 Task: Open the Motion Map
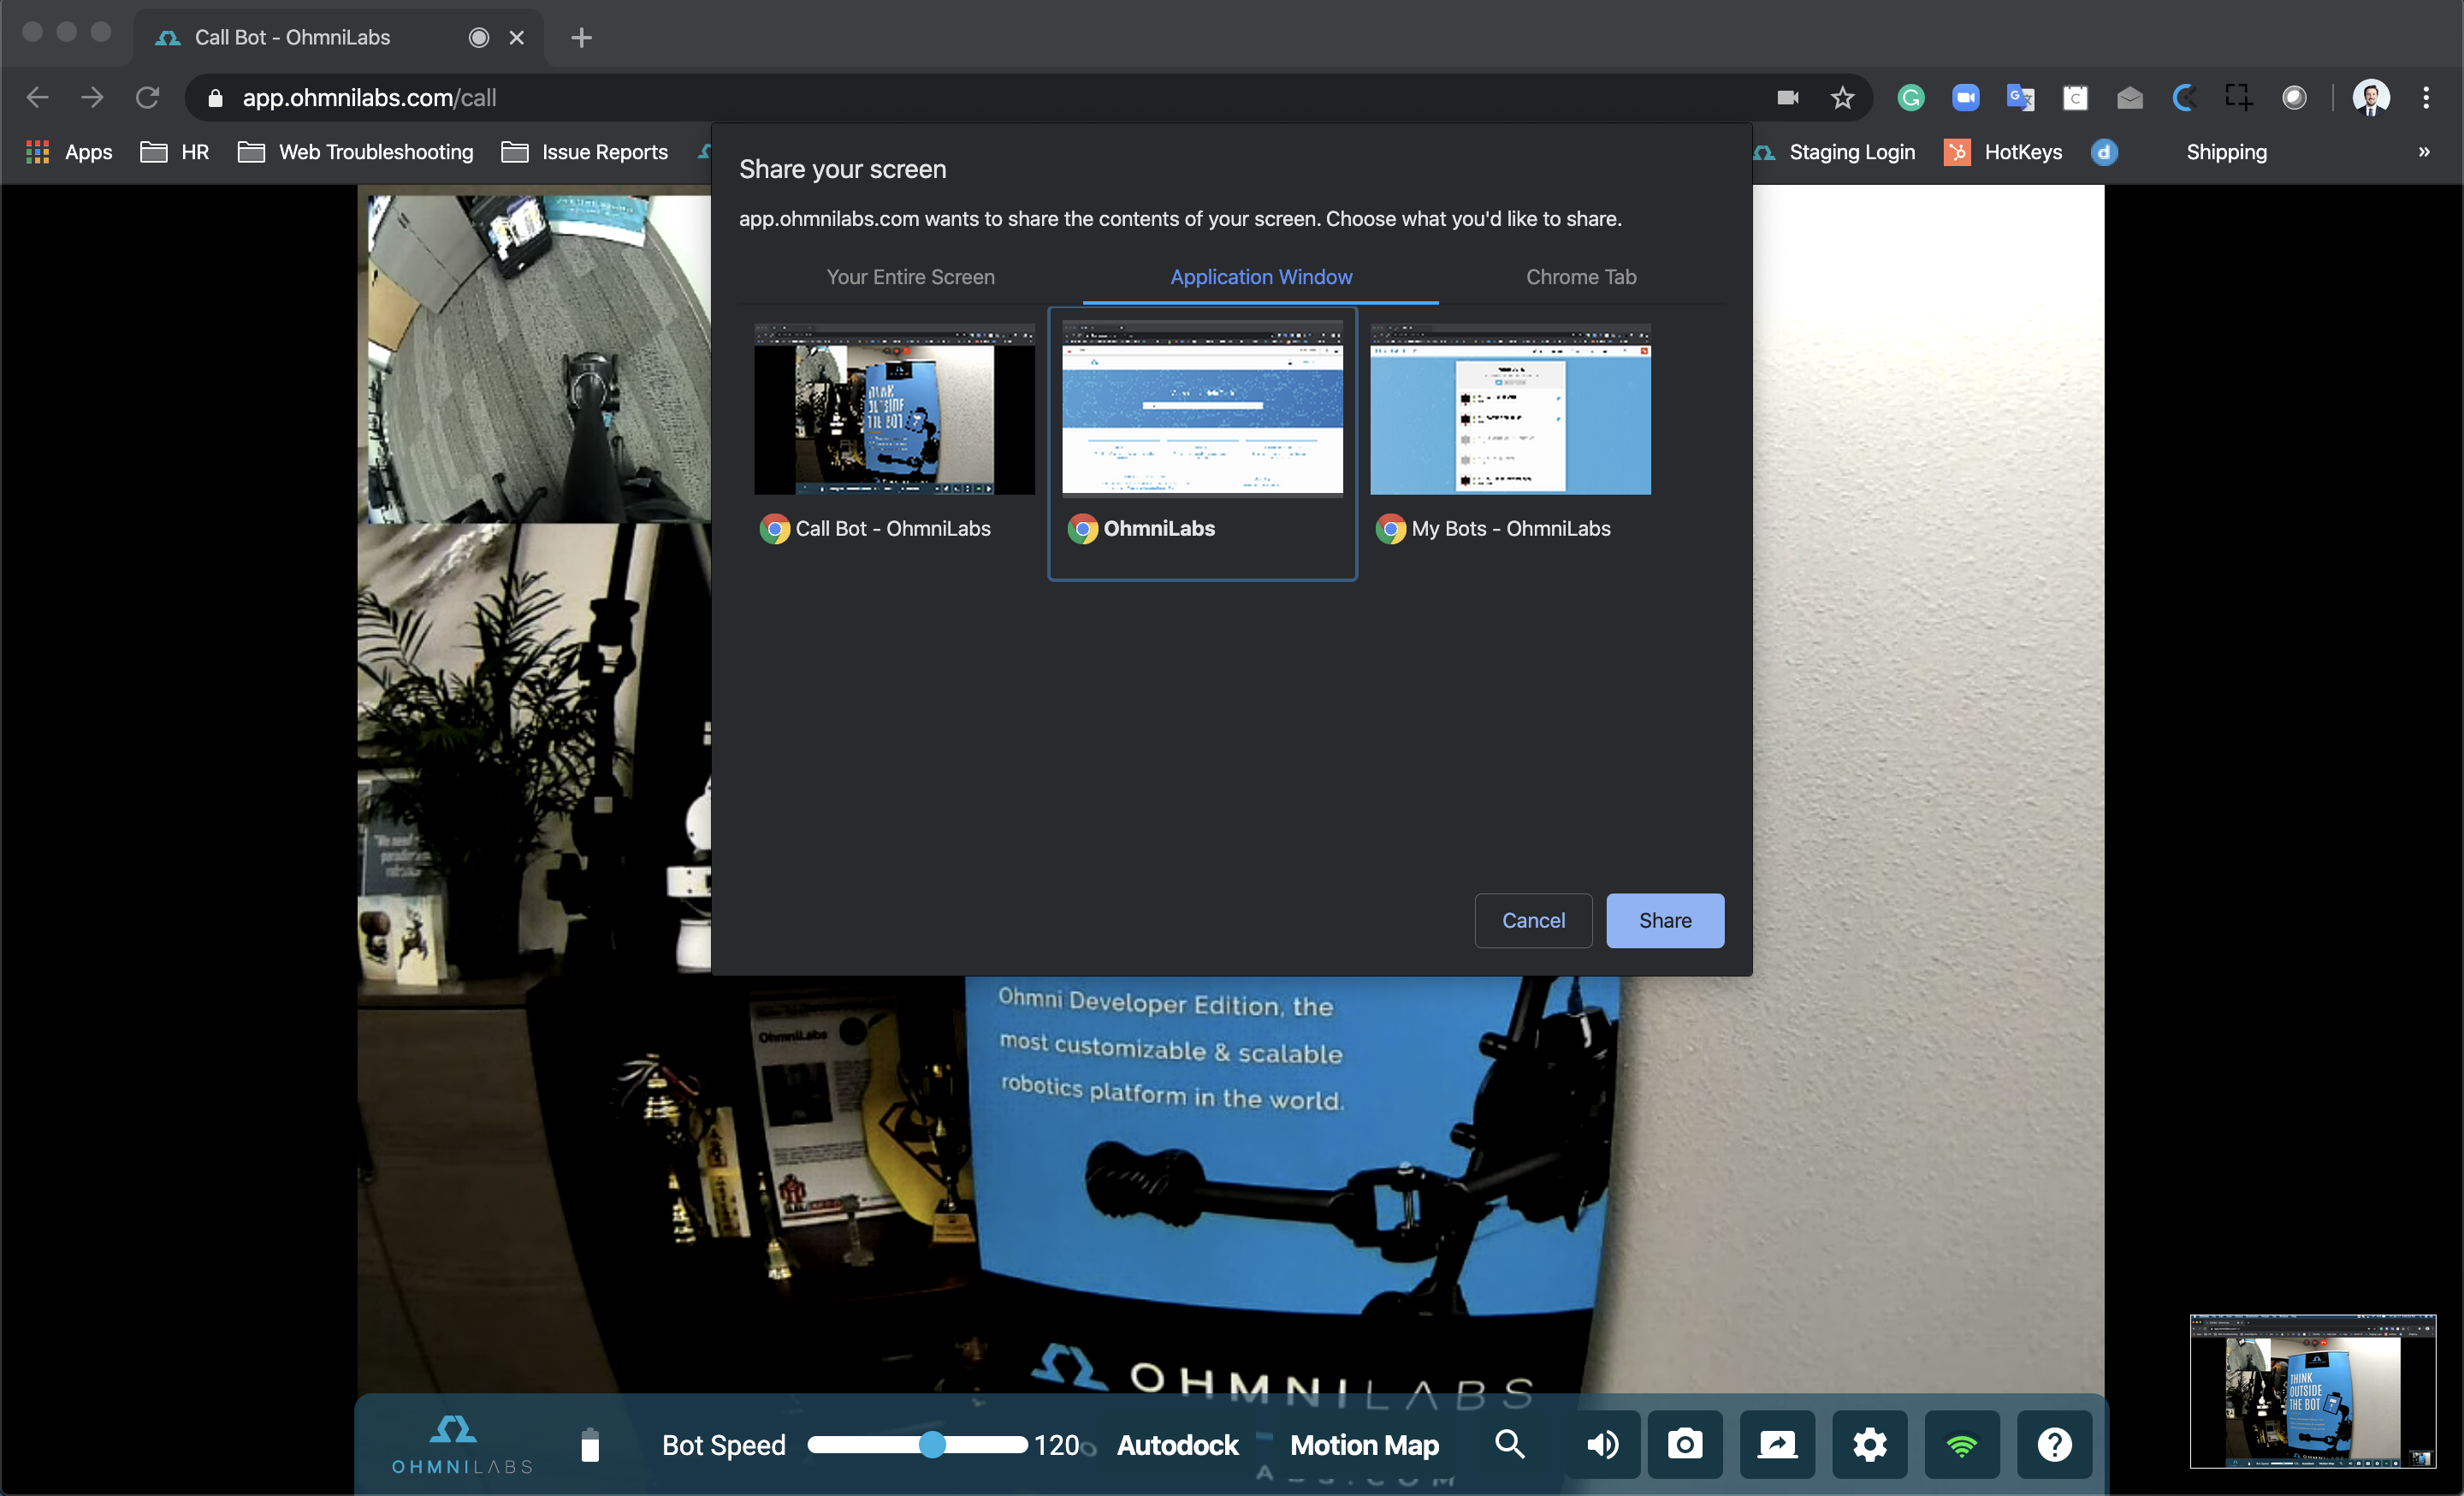[x=1364, y=1445]
